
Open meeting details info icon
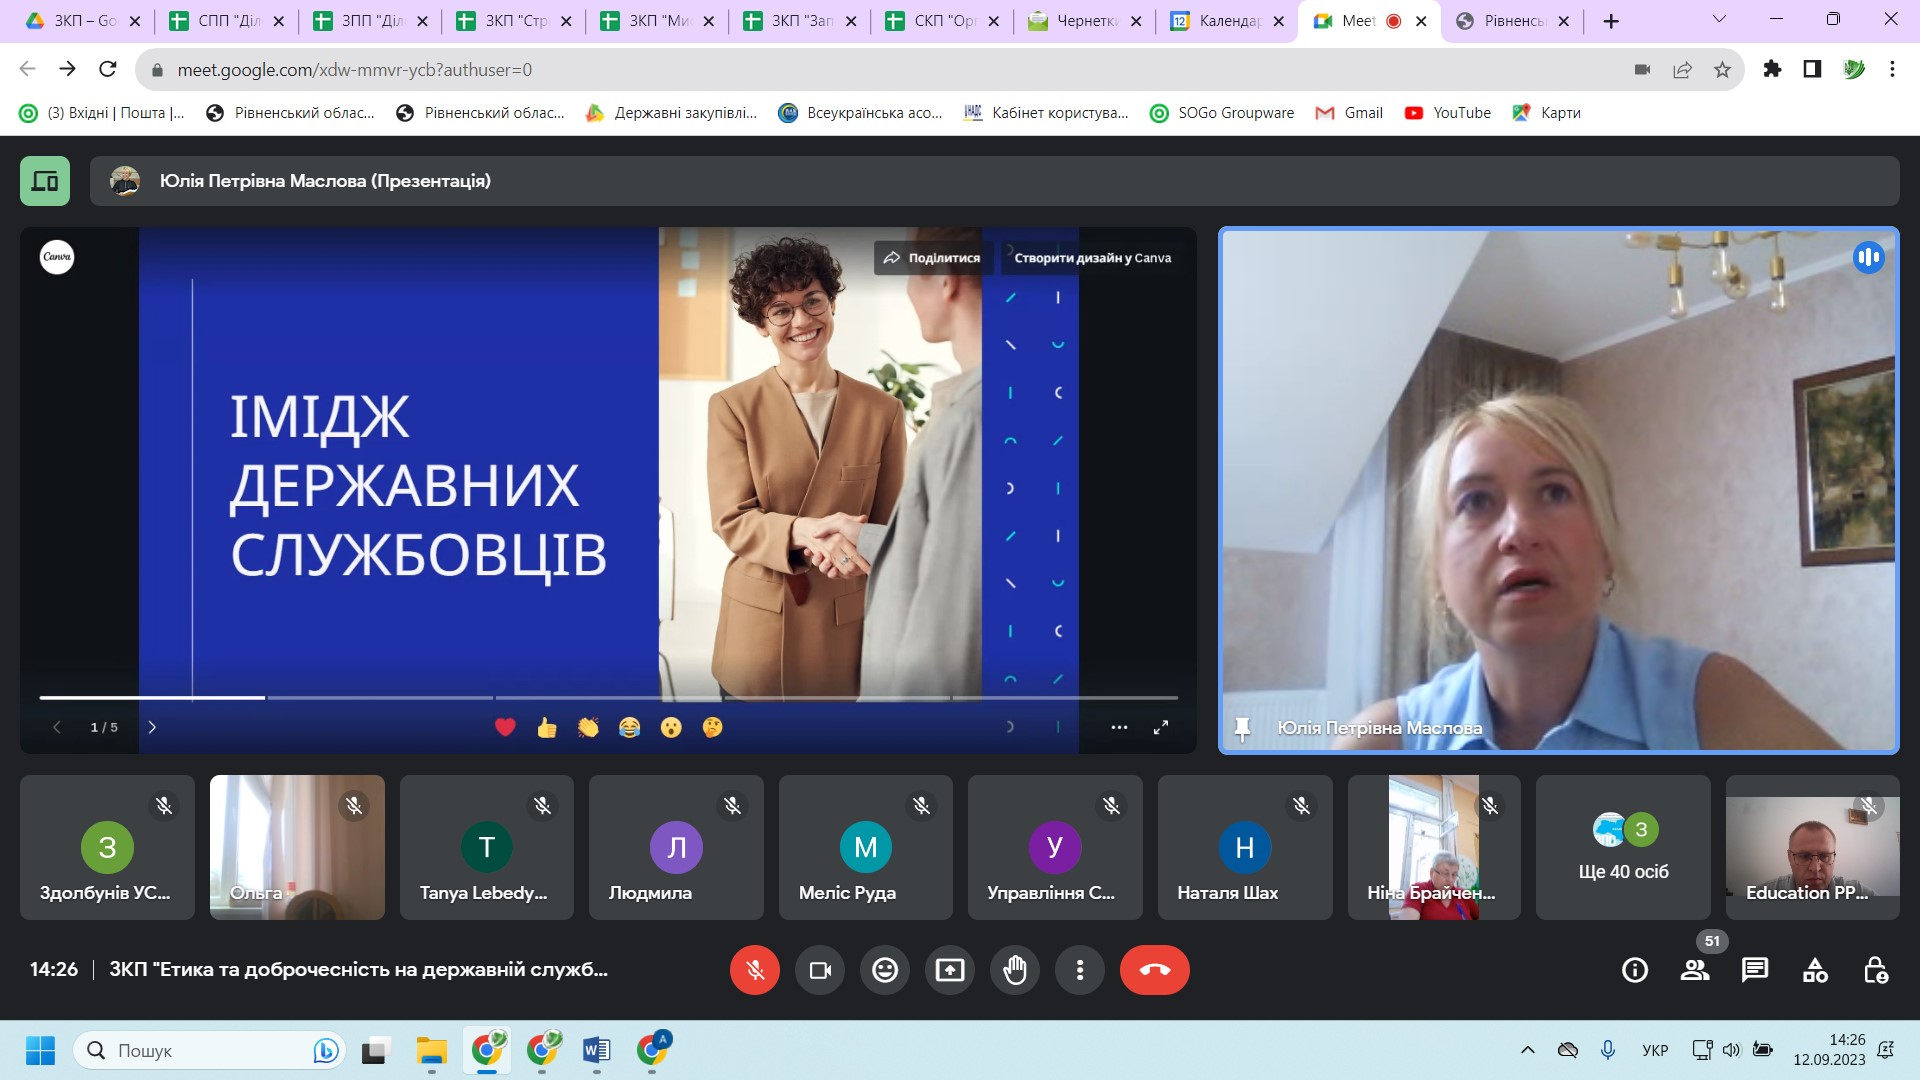coord(1635,970)
